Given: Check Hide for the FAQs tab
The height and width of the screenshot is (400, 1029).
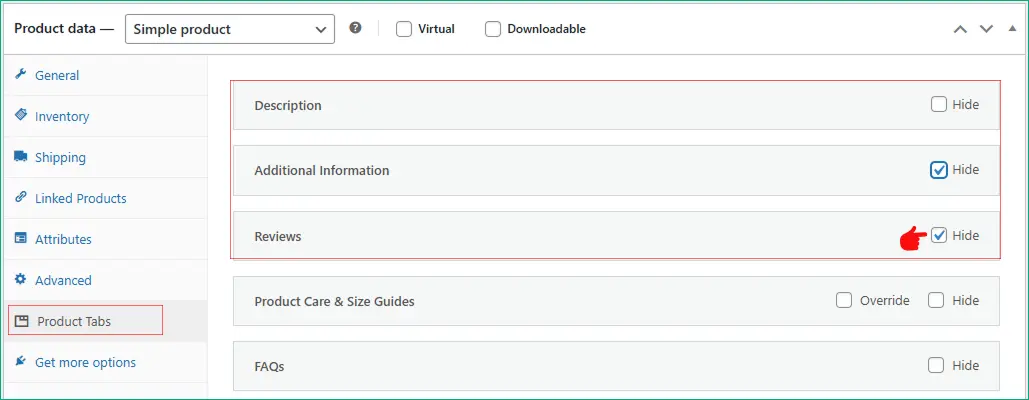Looking at the screenshot, I should (936, 365).
